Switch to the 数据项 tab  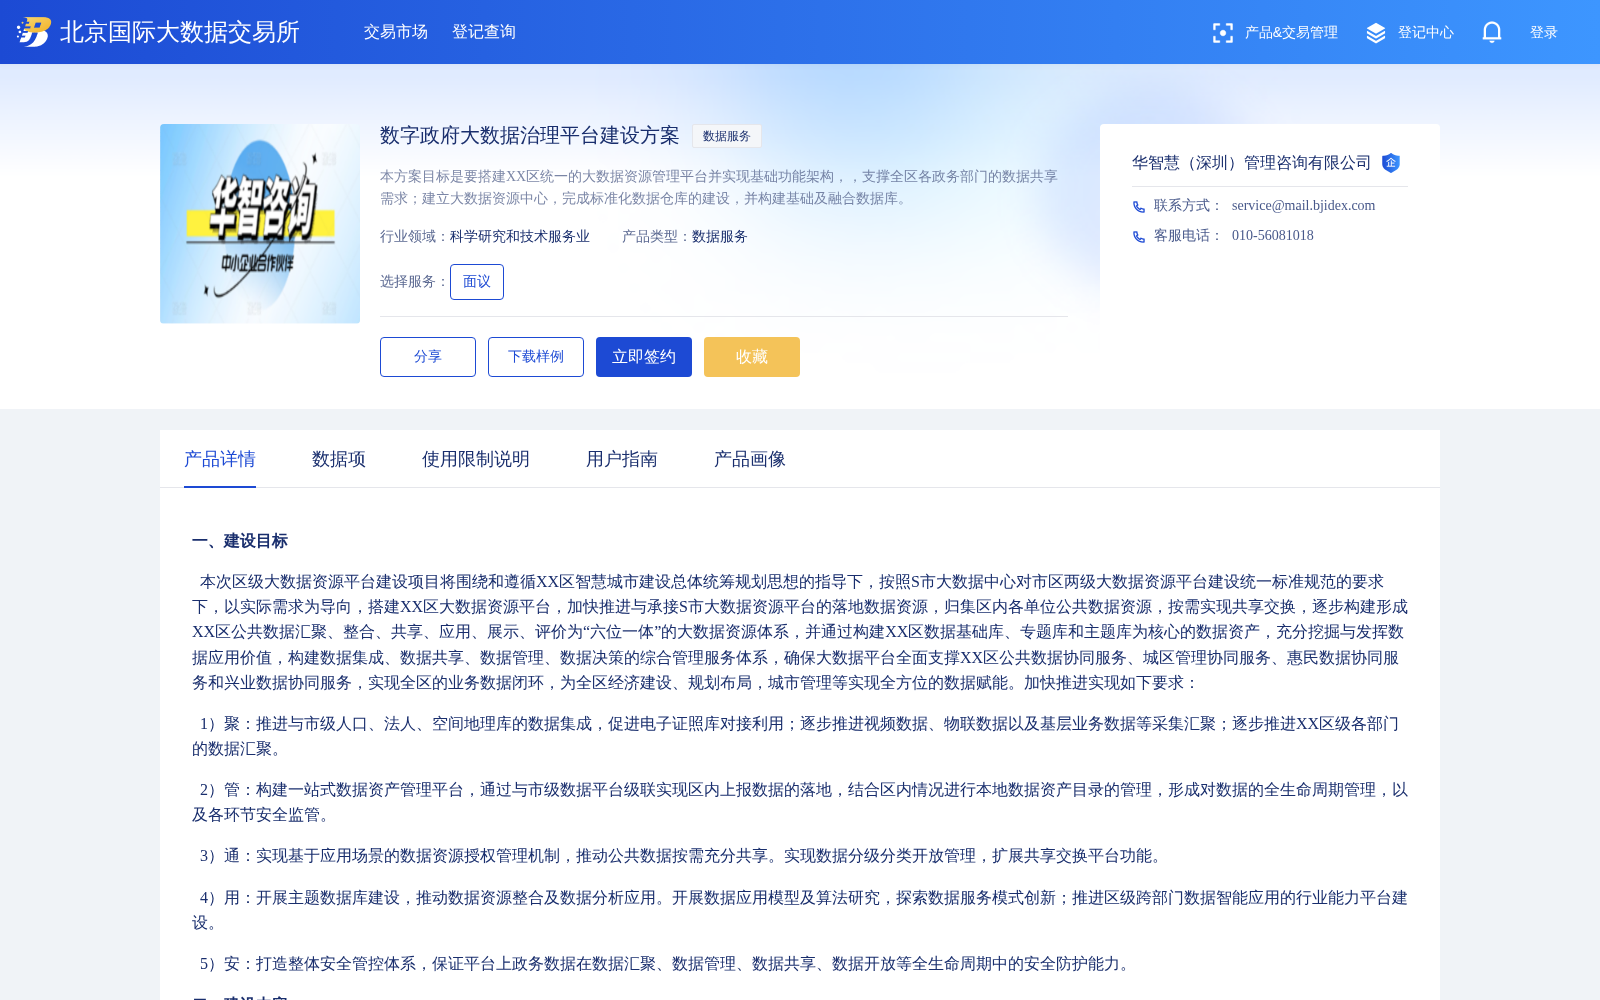point(339,459)
